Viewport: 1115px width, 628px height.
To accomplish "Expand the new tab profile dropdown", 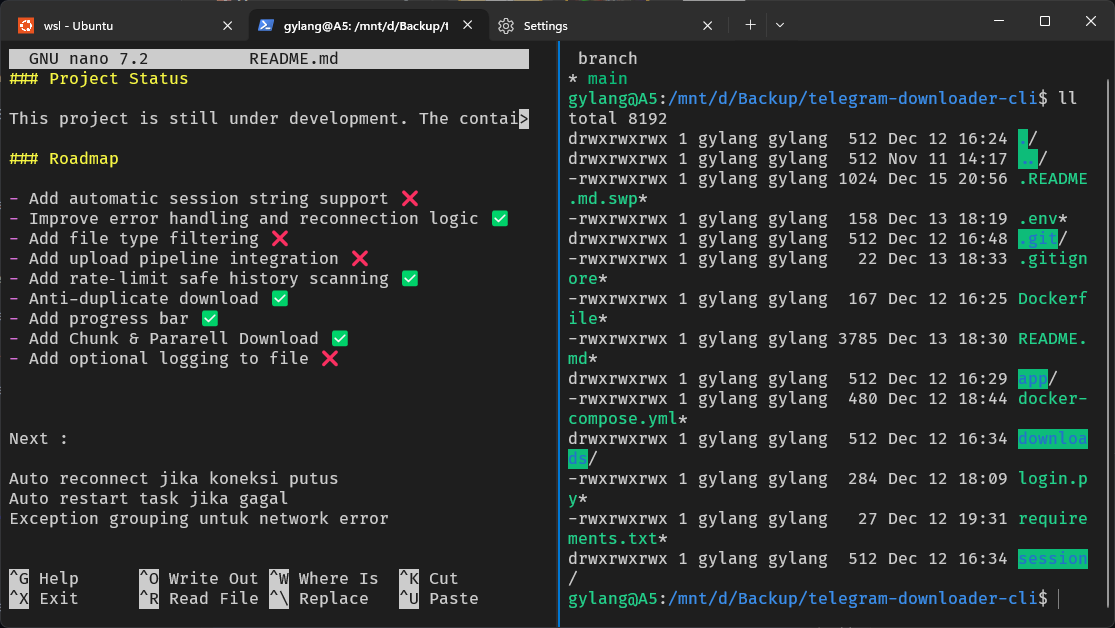I will coord(780,25).
